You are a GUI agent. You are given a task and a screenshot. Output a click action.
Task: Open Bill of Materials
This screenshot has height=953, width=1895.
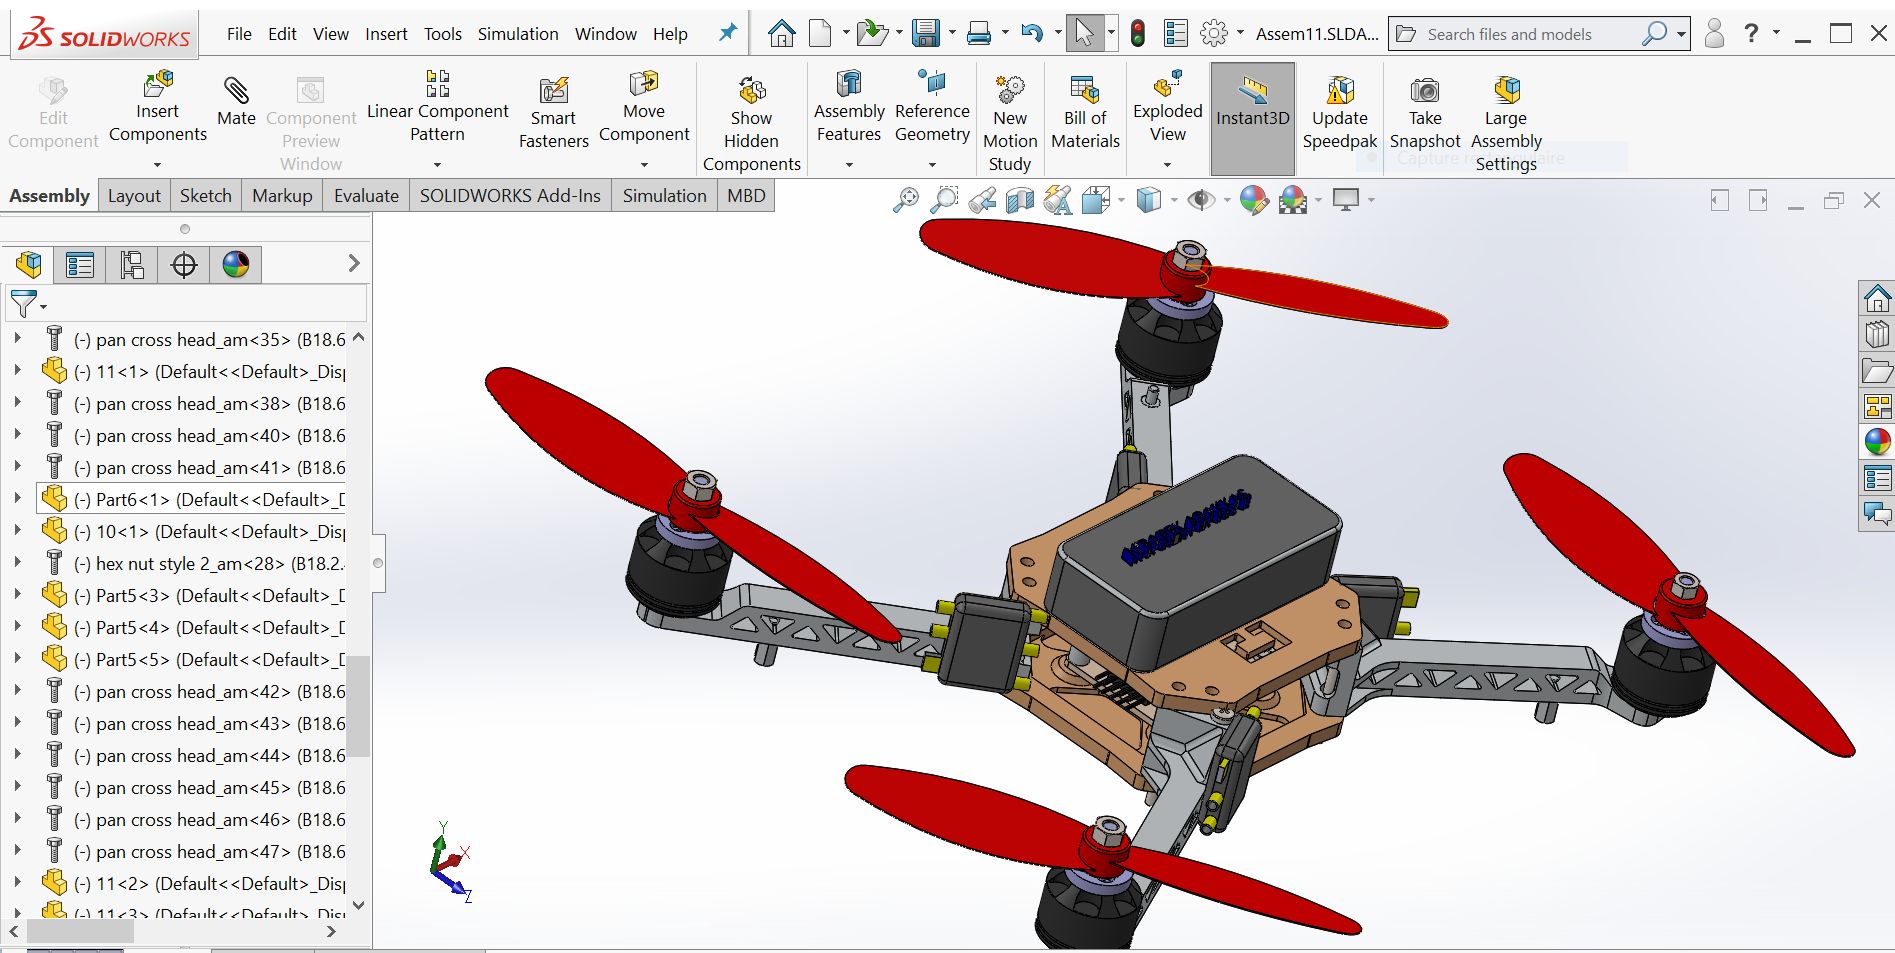(1085, 113)
